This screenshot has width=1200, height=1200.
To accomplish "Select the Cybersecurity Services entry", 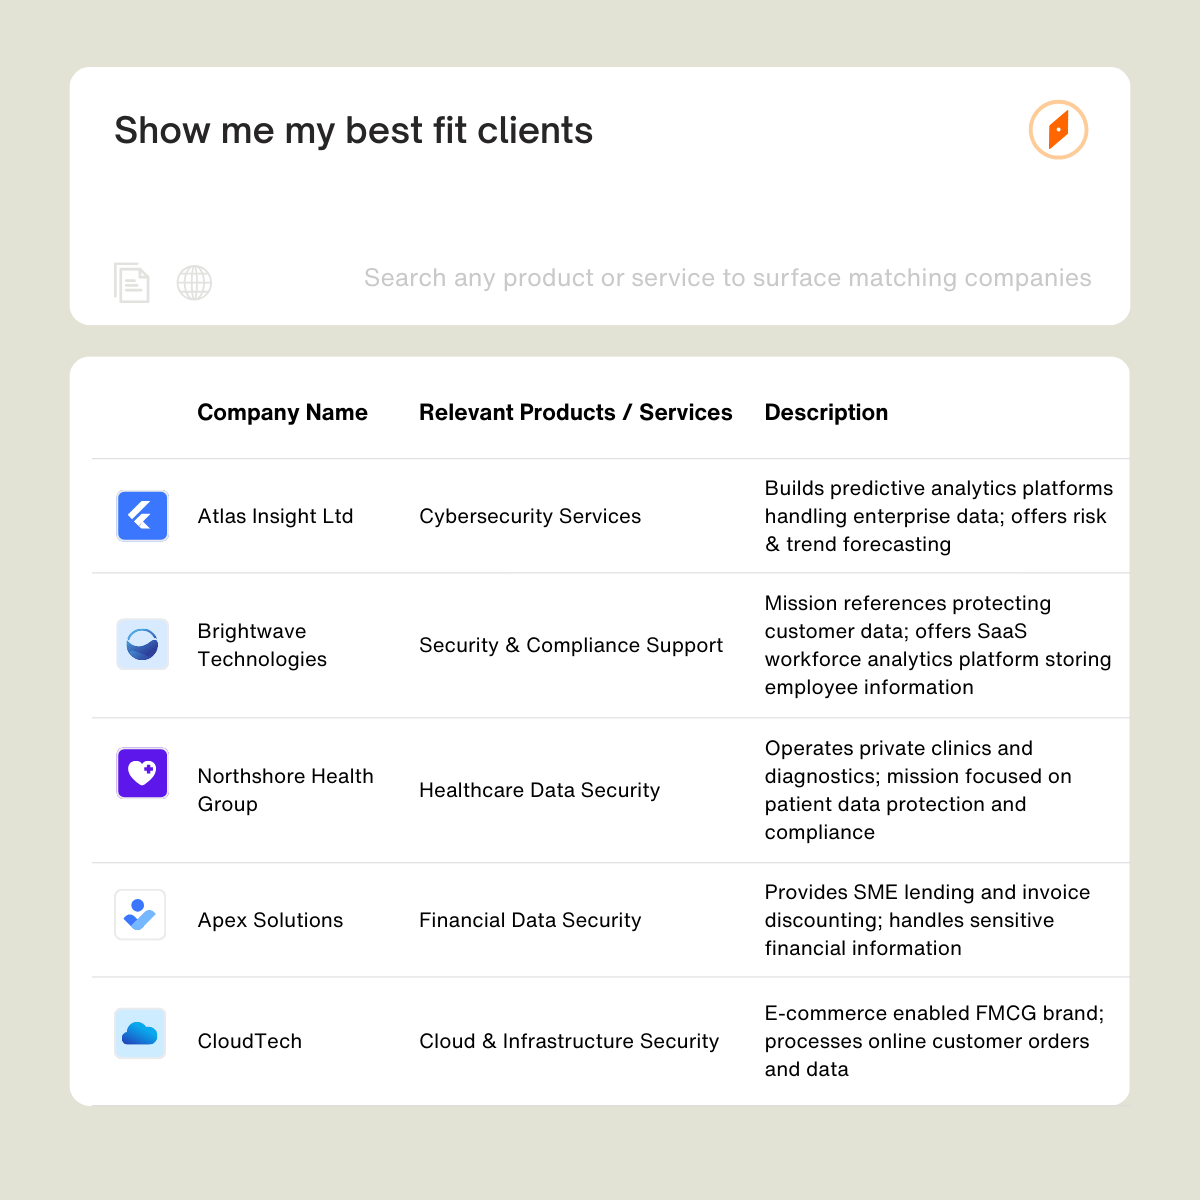I will point(530,516).
